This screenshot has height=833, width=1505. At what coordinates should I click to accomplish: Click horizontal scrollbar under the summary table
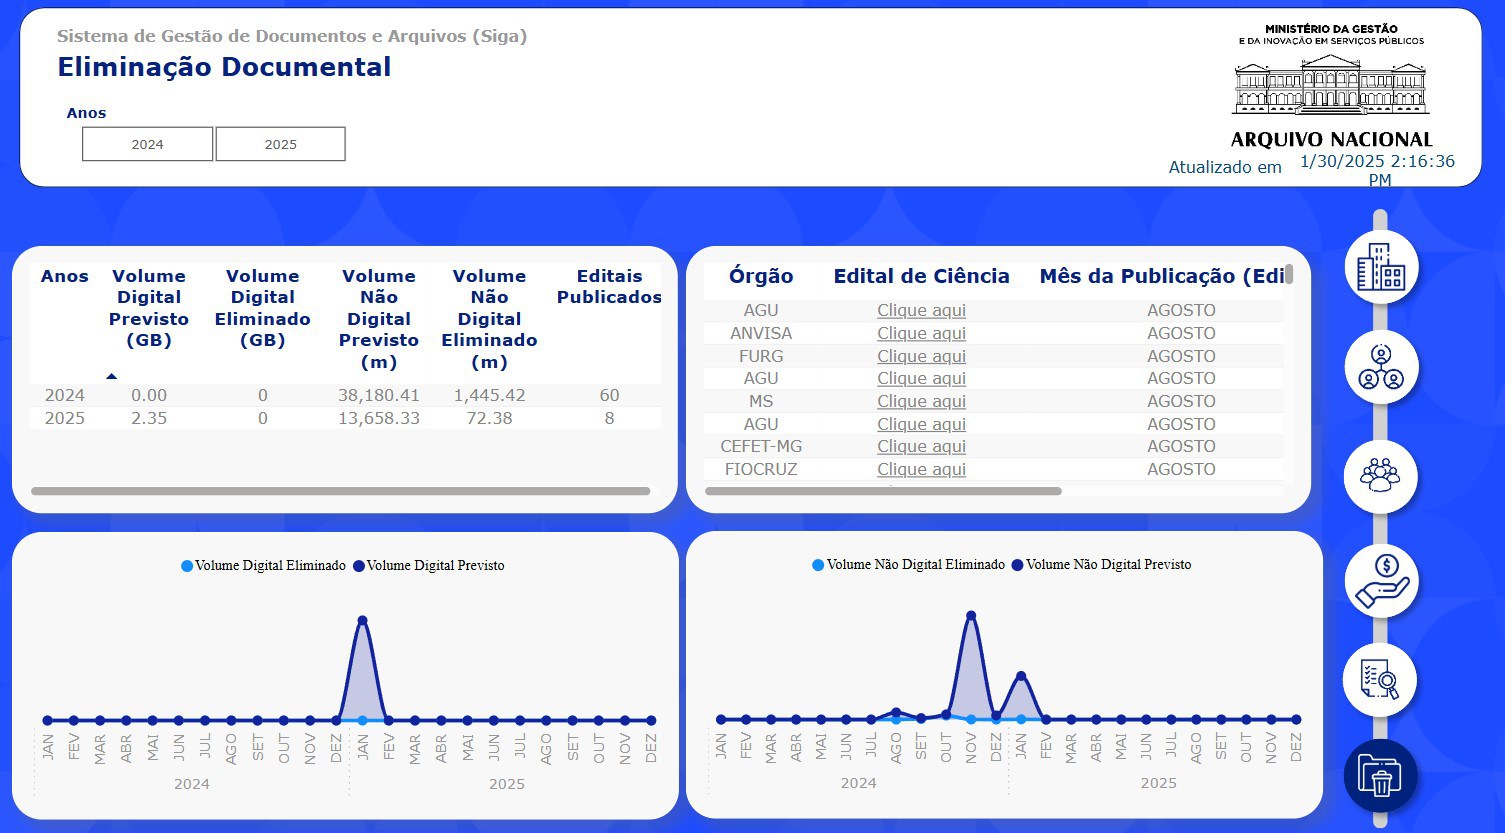click(340, 491)
